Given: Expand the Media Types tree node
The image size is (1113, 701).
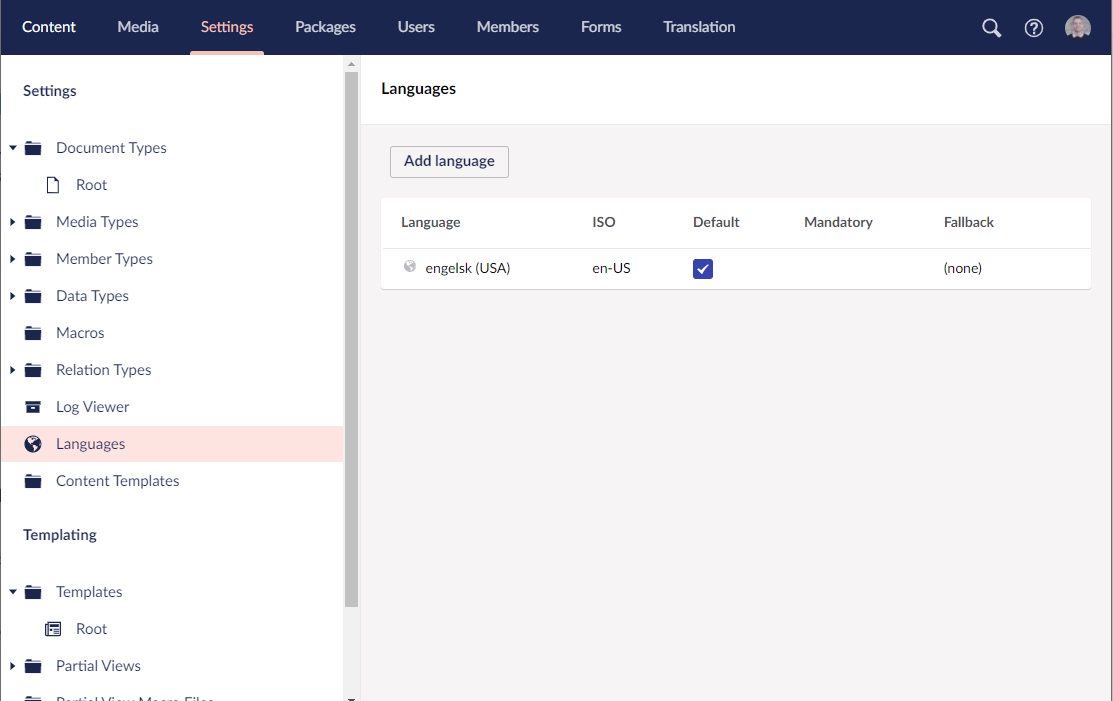Looking at the screenshot, I should (12, 221).
